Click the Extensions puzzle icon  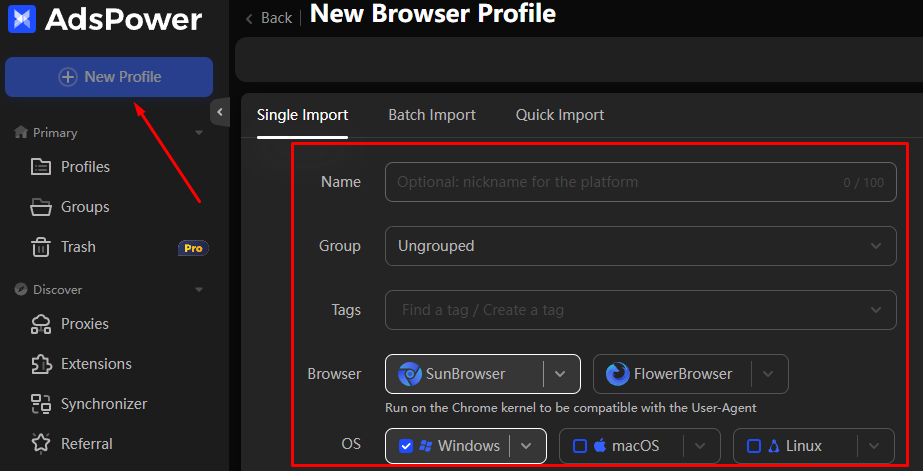[41, 364]
